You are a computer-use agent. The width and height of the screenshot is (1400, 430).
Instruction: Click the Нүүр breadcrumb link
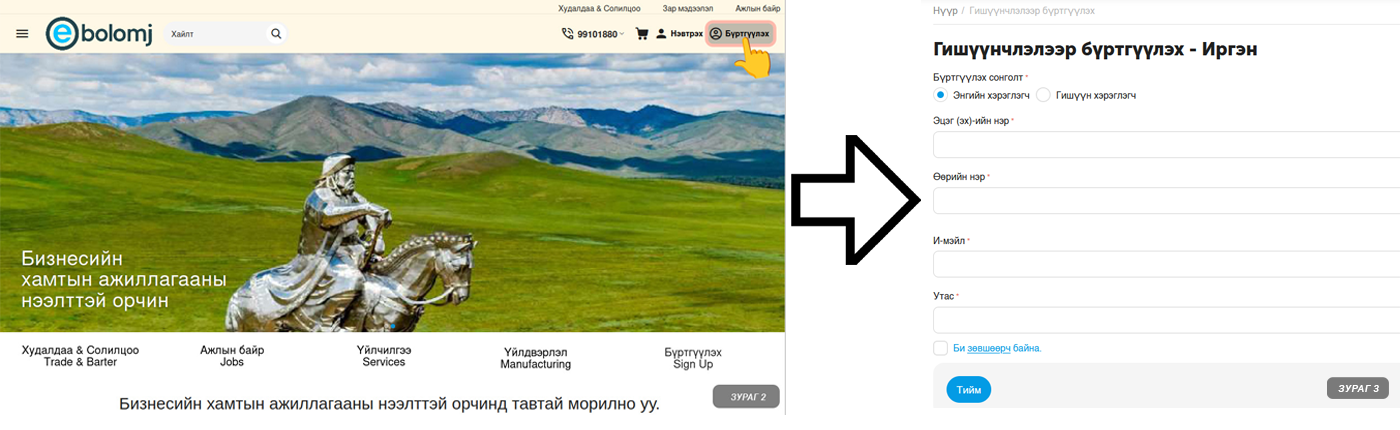tap(945, 10)
